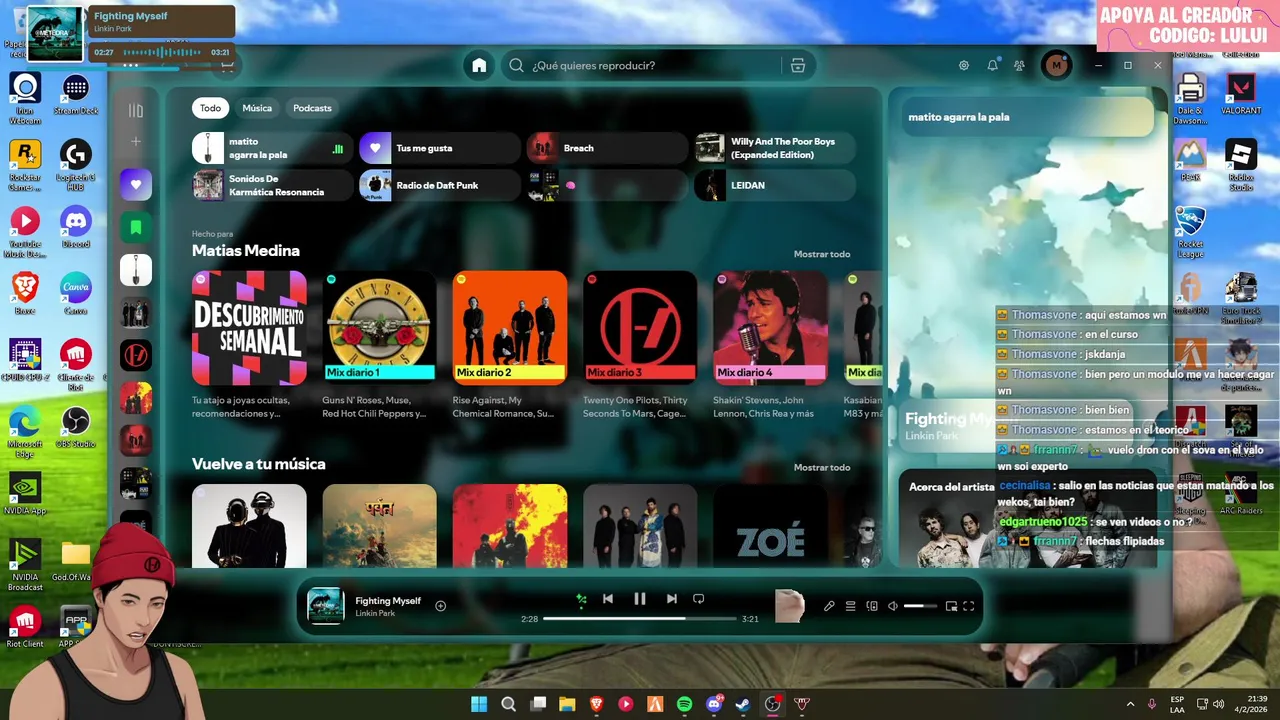Open the OBS Studio desktop icon

point(76,427)
